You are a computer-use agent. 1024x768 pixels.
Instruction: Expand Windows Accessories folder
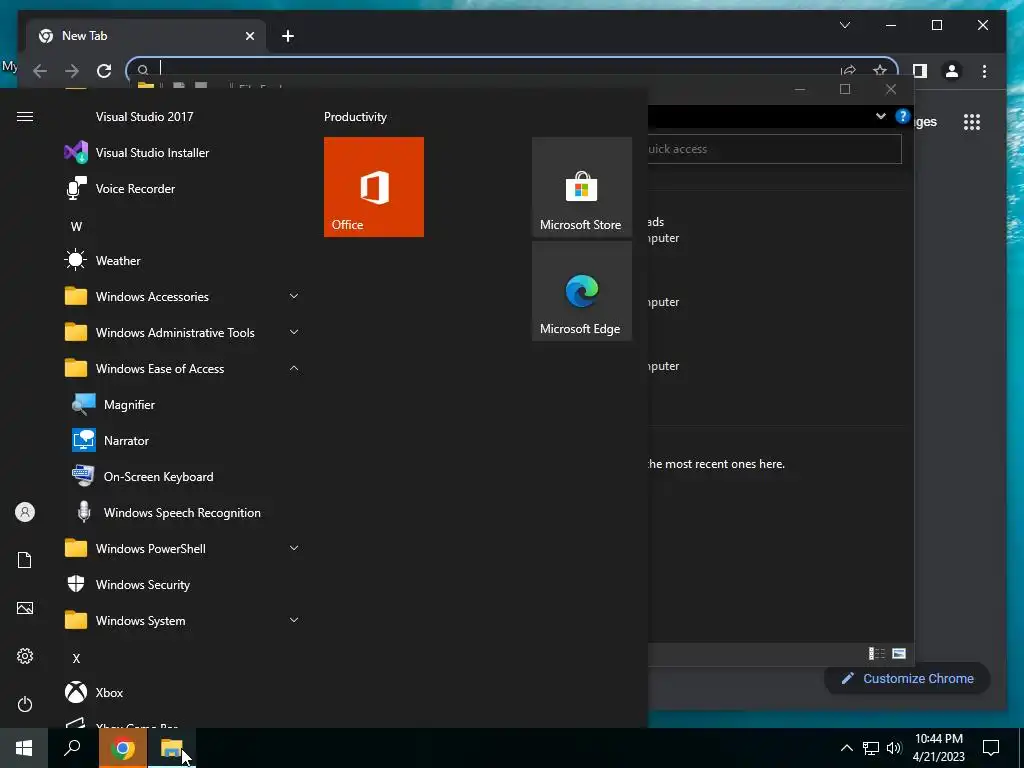tap(182, 296)
